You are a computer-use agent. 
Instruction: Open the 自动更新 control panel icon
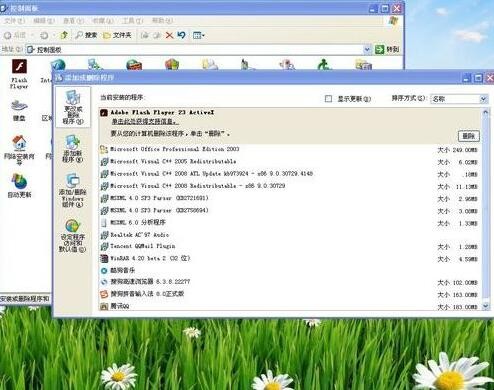(x=19, y=185)
